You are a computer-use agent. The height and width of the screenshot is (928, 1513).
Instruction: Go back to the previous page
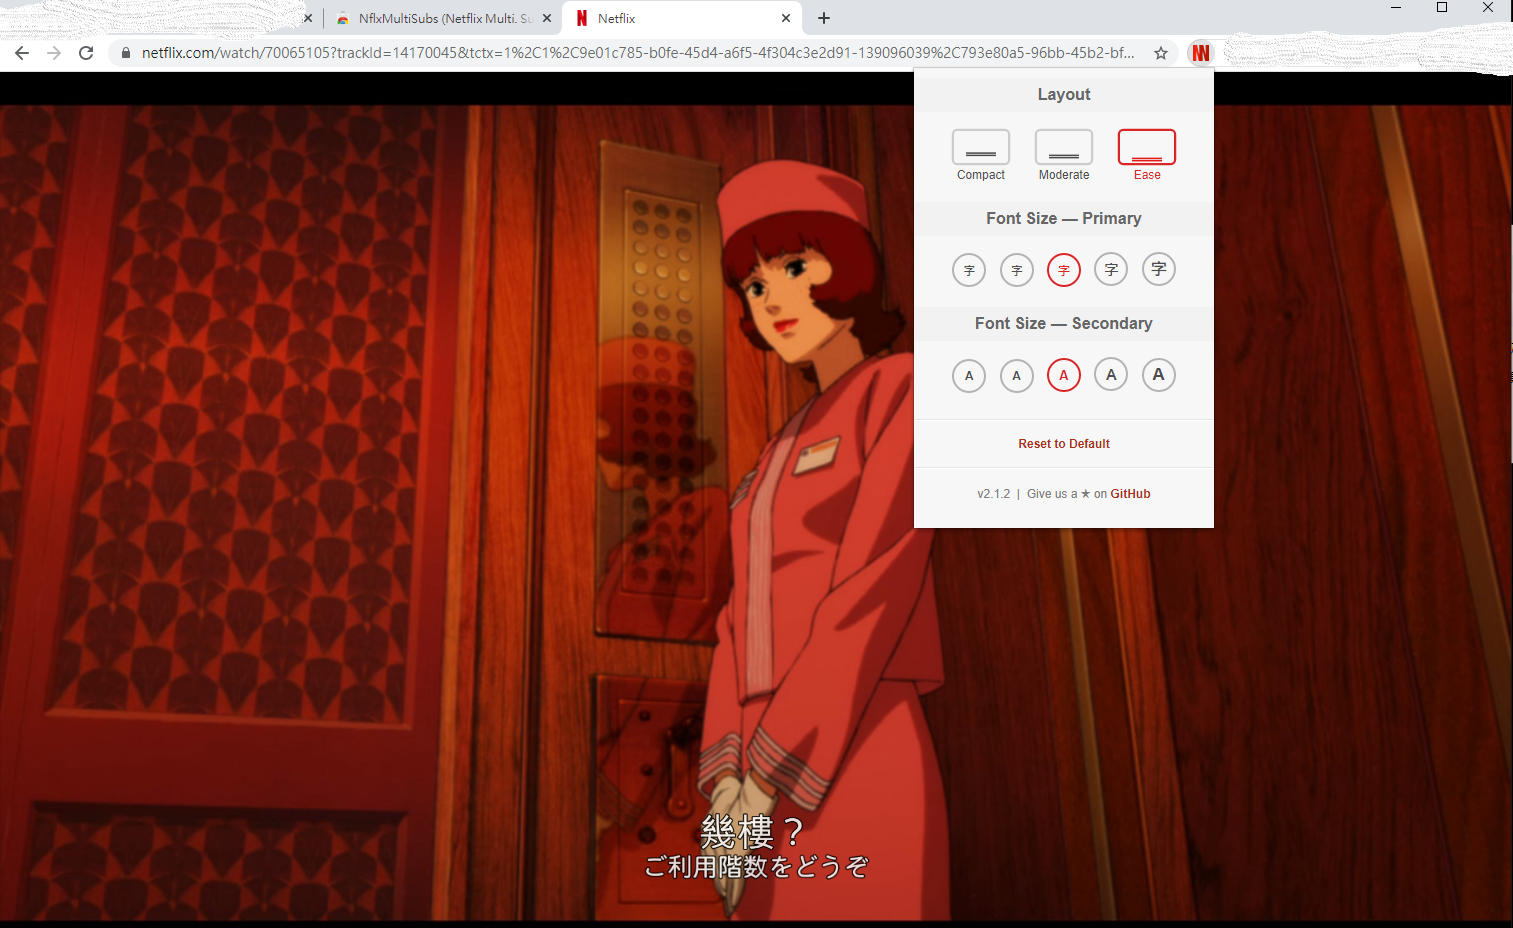pos(22,53)
